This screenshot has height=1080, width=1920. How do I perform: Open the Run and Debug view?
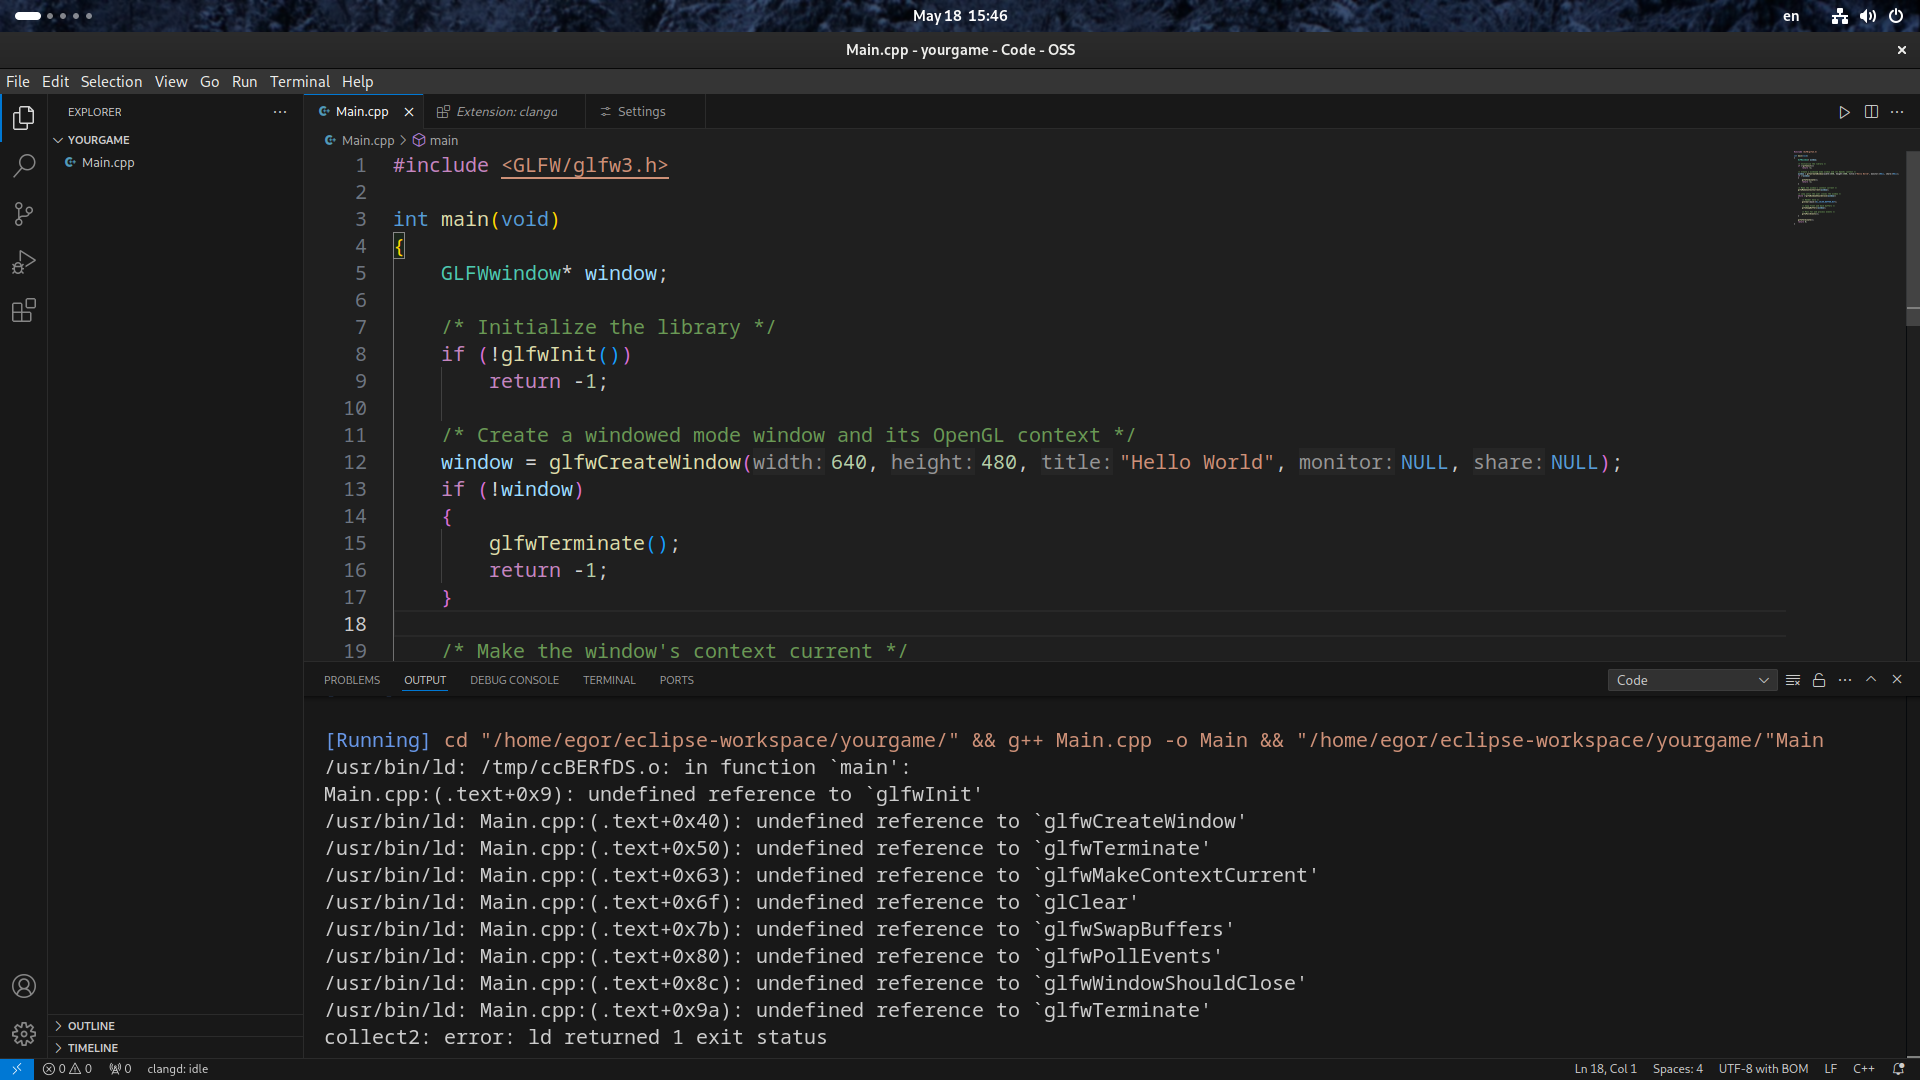24,262
